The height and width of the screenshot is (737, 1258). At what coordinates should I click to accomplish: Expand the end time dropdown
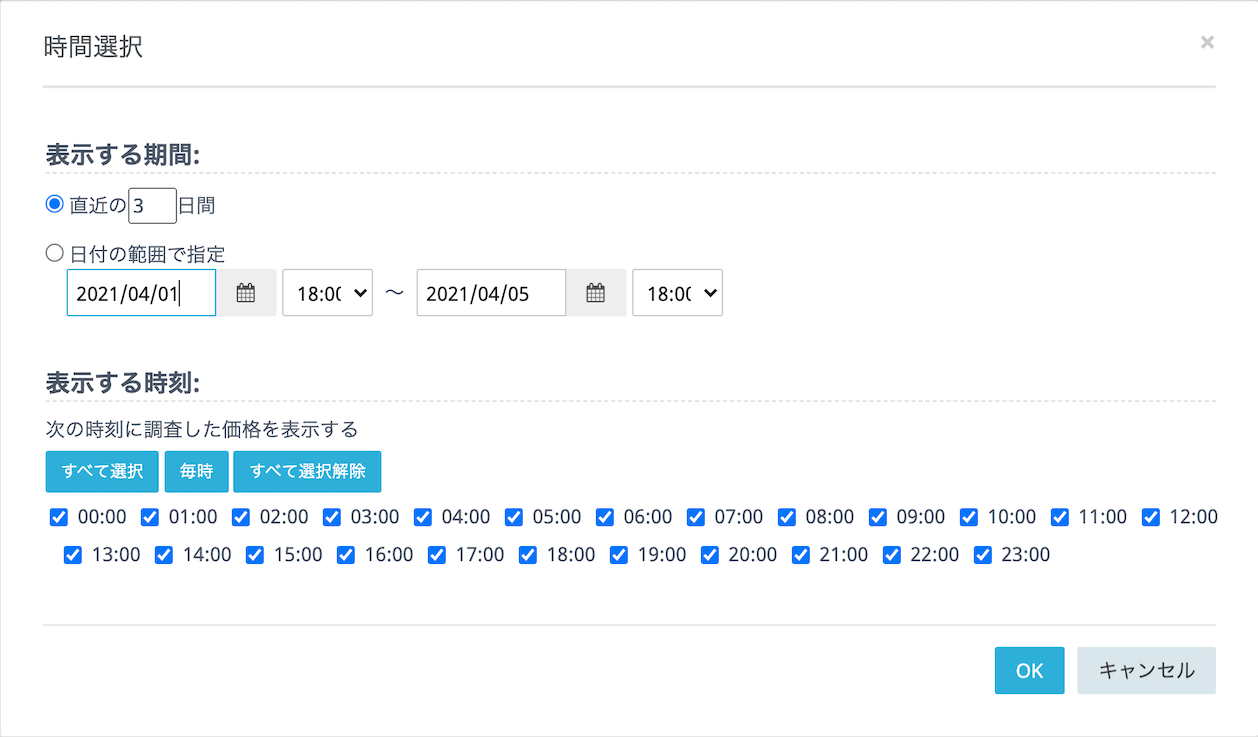pyautogui.click(x=678, y=293)
